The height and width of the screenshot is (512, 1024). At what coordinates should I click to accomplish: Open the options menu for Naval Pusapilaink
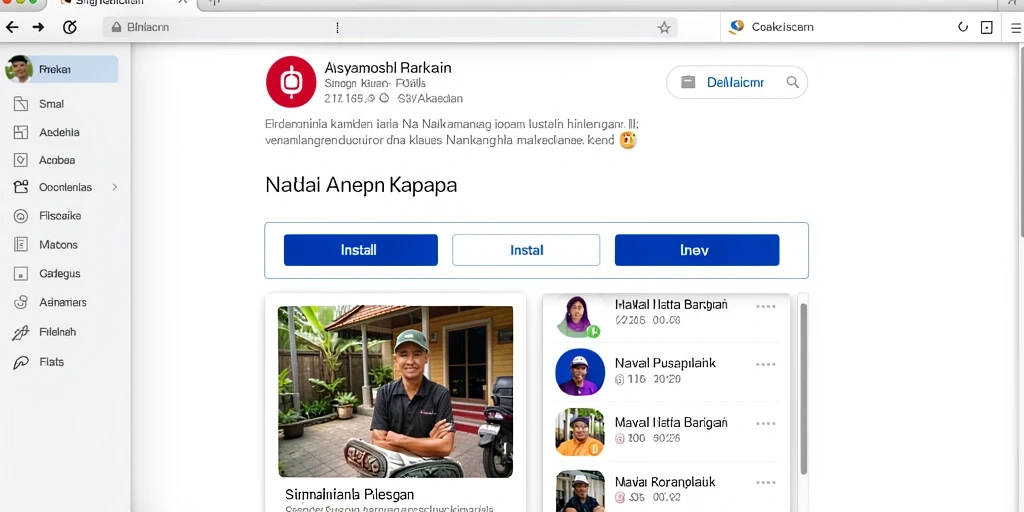(x=765, y=364)
